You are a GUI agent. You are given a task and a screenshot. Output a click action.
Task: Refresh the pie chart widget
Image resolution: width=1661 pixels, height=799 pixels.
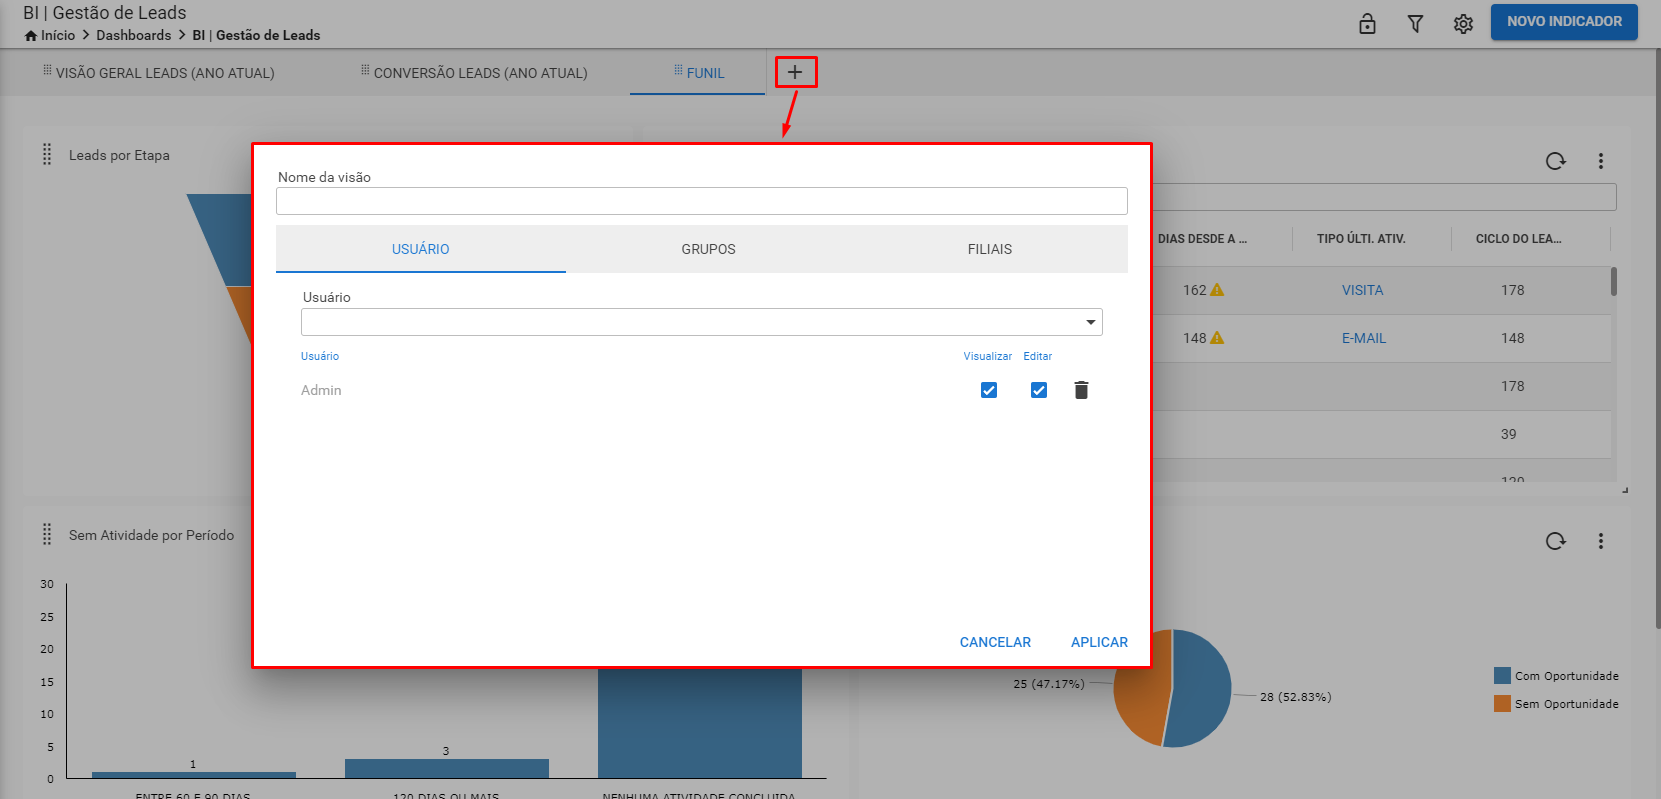[x=1555, y=541]
